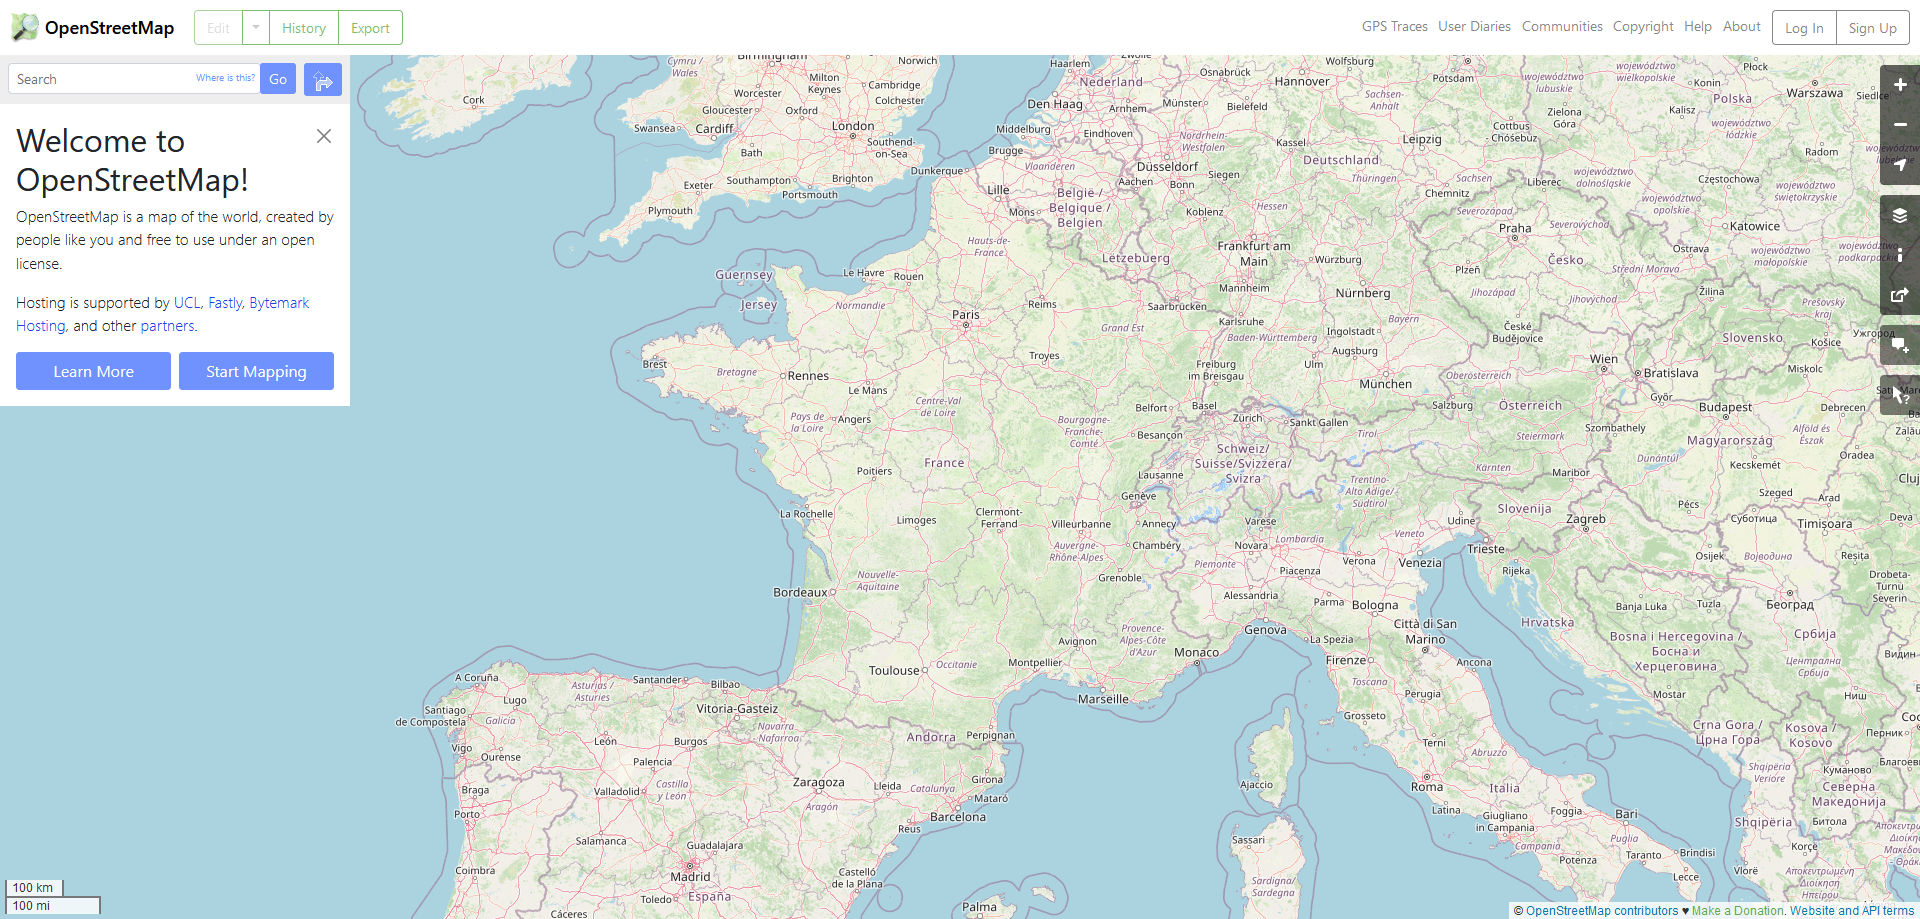1920x919 pixels.
Task: Click the Praha label on the map
Action: pyautogui.click(x=1515, y=228)
